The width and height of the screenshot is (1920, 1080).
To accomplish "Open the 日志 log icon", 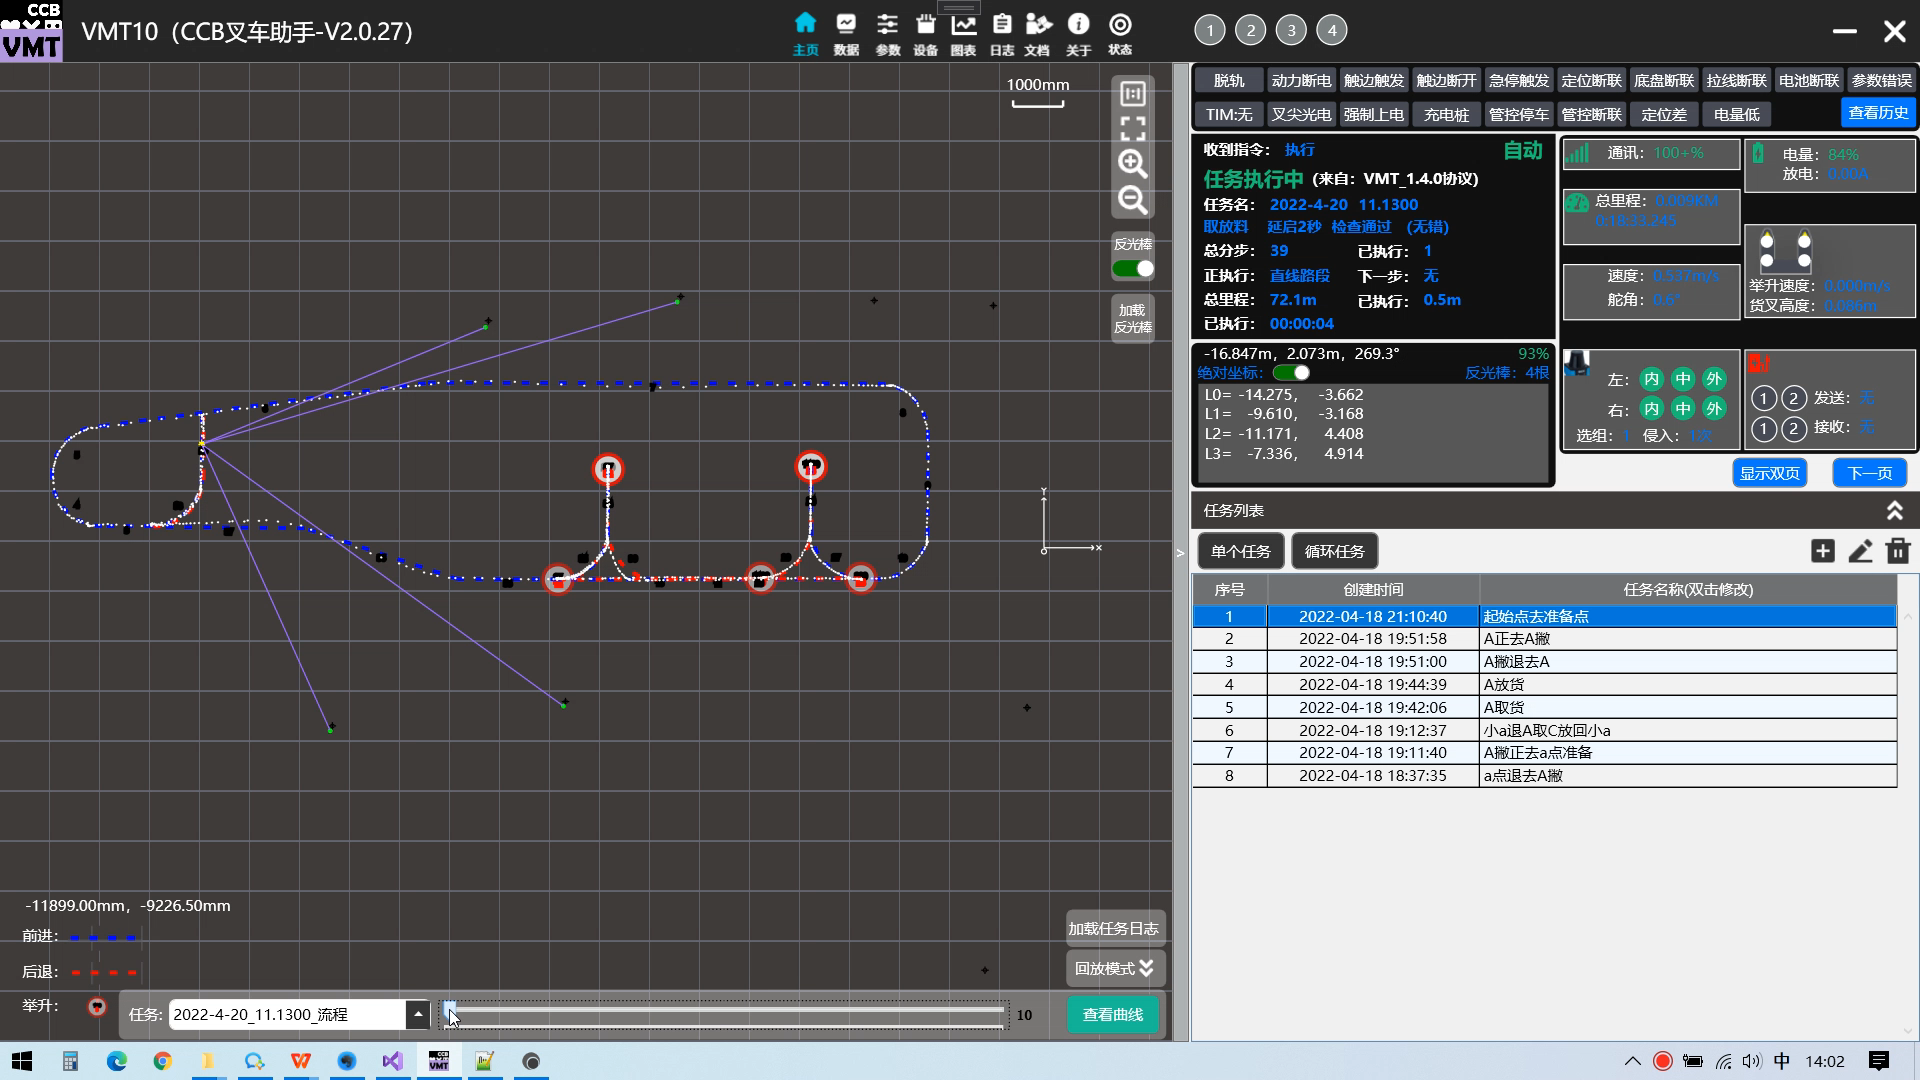I will (x=1002, y=32).
